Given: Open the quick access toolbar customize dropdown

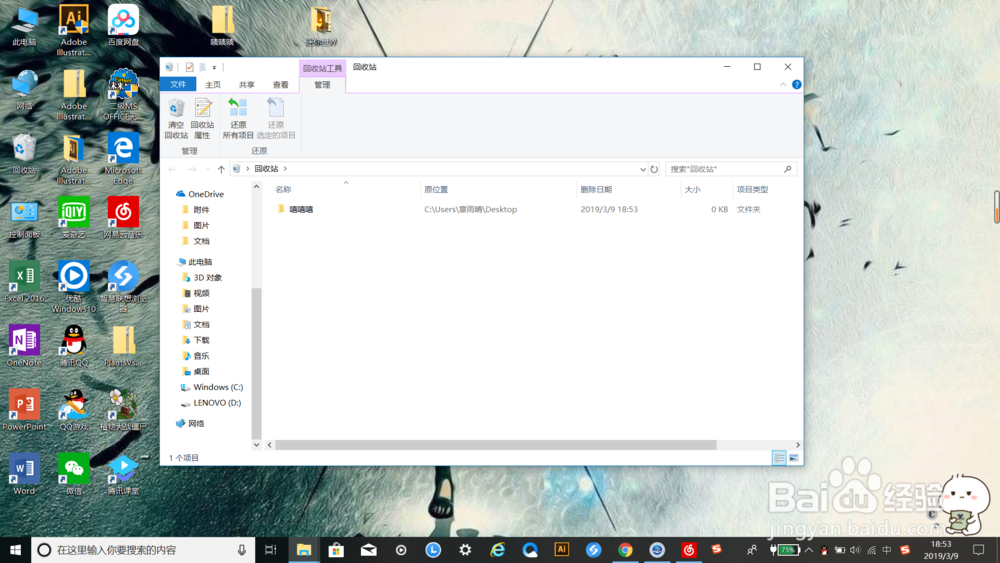Looking at the screenshot, I should pyautogui.click(x=214, y=68).
